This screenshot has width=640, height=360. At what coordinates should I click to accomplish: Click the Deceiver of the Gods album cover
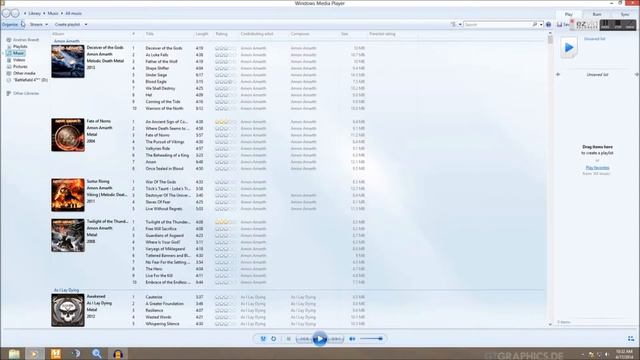tap(68, 61)
